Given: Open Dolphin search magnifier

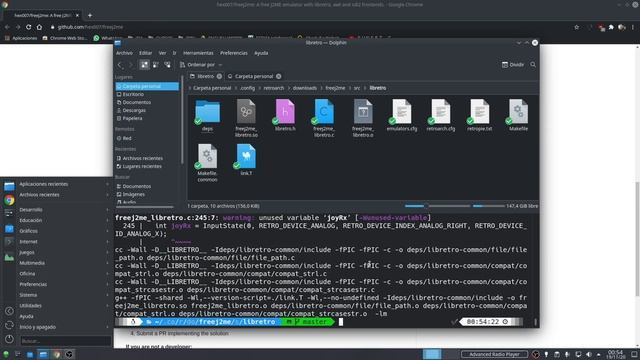Looking at the screenshot, I should 533,64.
